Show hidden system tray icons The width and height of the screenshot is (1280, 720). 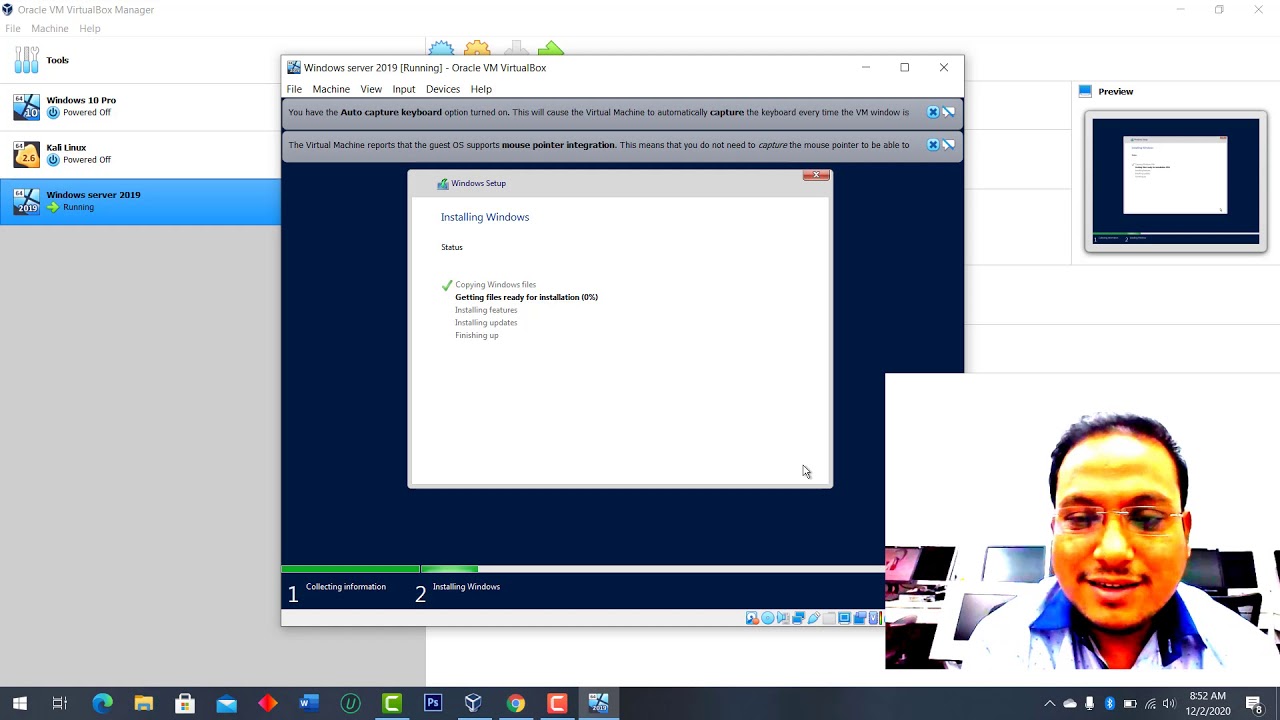1049,704
